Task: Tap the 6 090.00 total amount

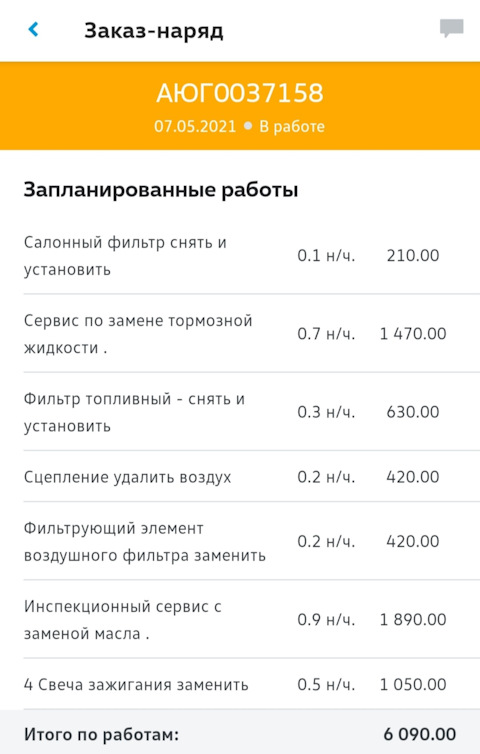Action: coord(419,734)
